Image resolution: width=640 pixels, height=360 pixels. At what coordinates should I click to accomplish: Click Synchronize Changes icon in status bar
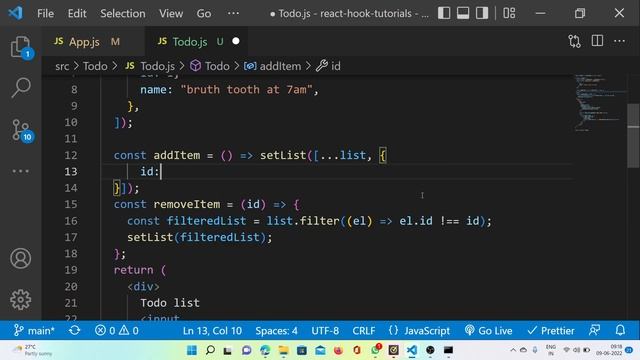(x=74, y=330)
